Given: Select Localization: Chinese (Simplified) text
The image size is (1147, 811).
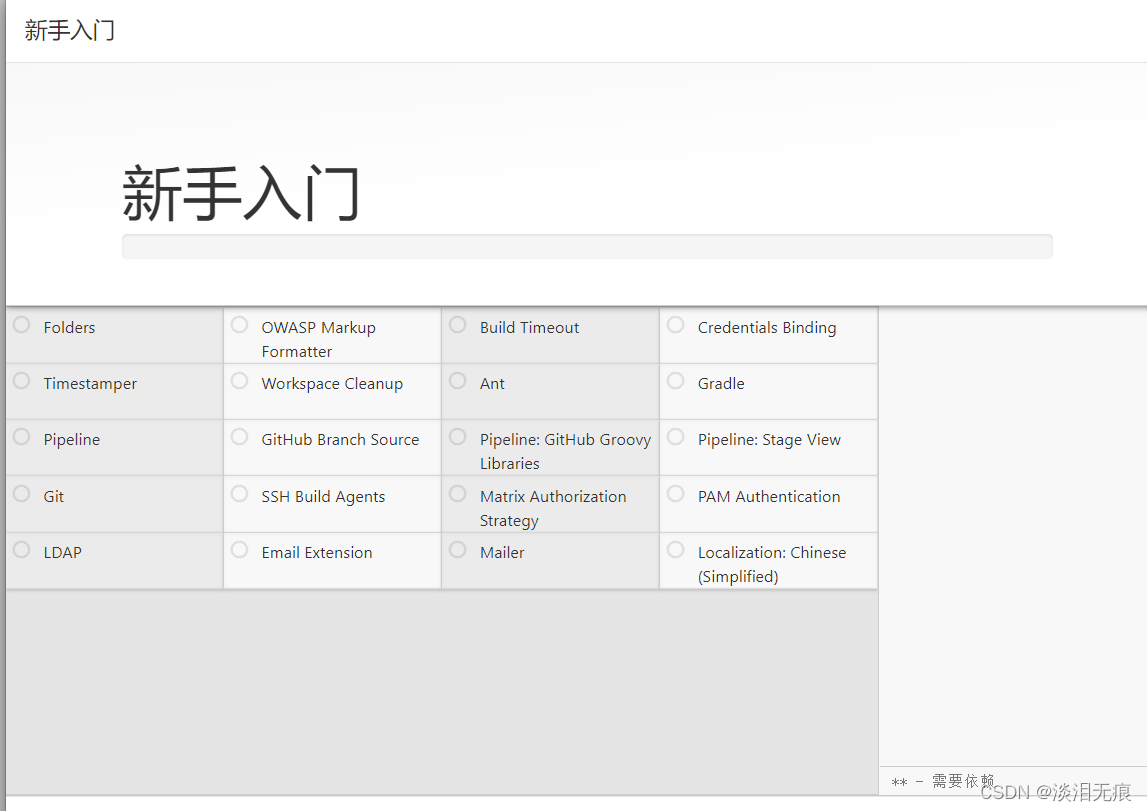Looking at the screenshot, I should [x=772, y=564].
